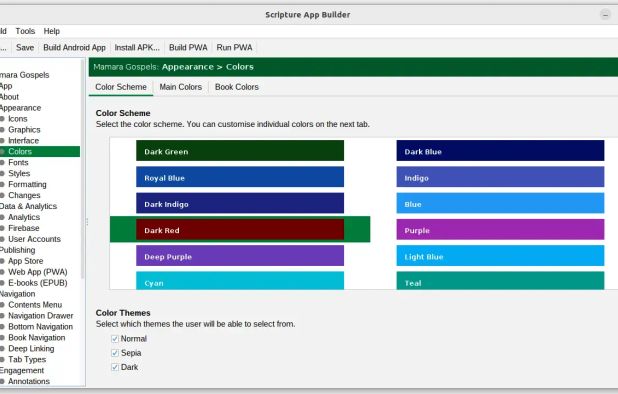Viewport: 618px width, 394px height.
Task: Switch to the Color Scheme tab
Action: (121, 87)
